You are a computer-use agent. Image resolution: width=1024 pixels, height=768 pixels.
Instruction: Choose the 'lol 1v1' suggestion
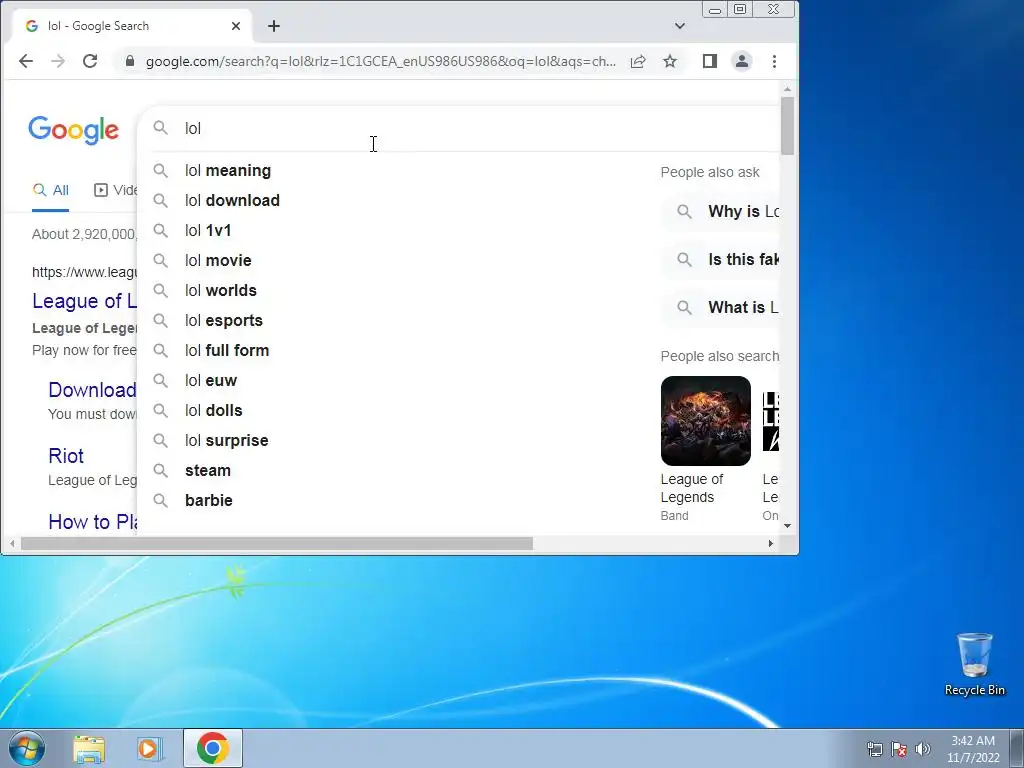point(458,231)
